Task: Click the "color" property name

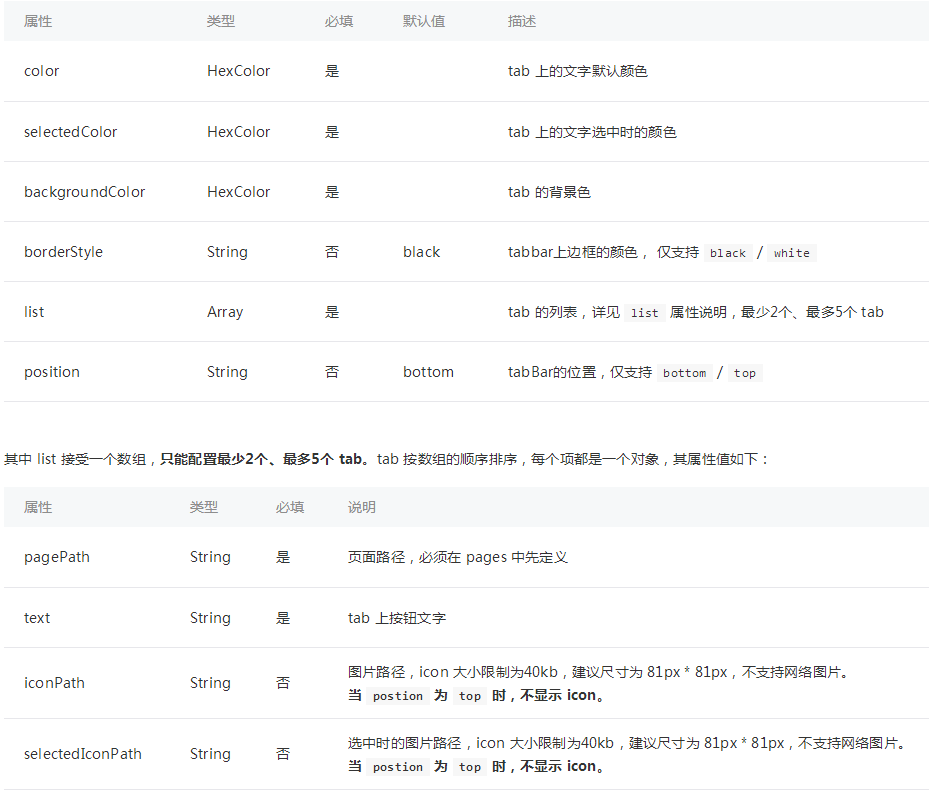Action: 40,71
